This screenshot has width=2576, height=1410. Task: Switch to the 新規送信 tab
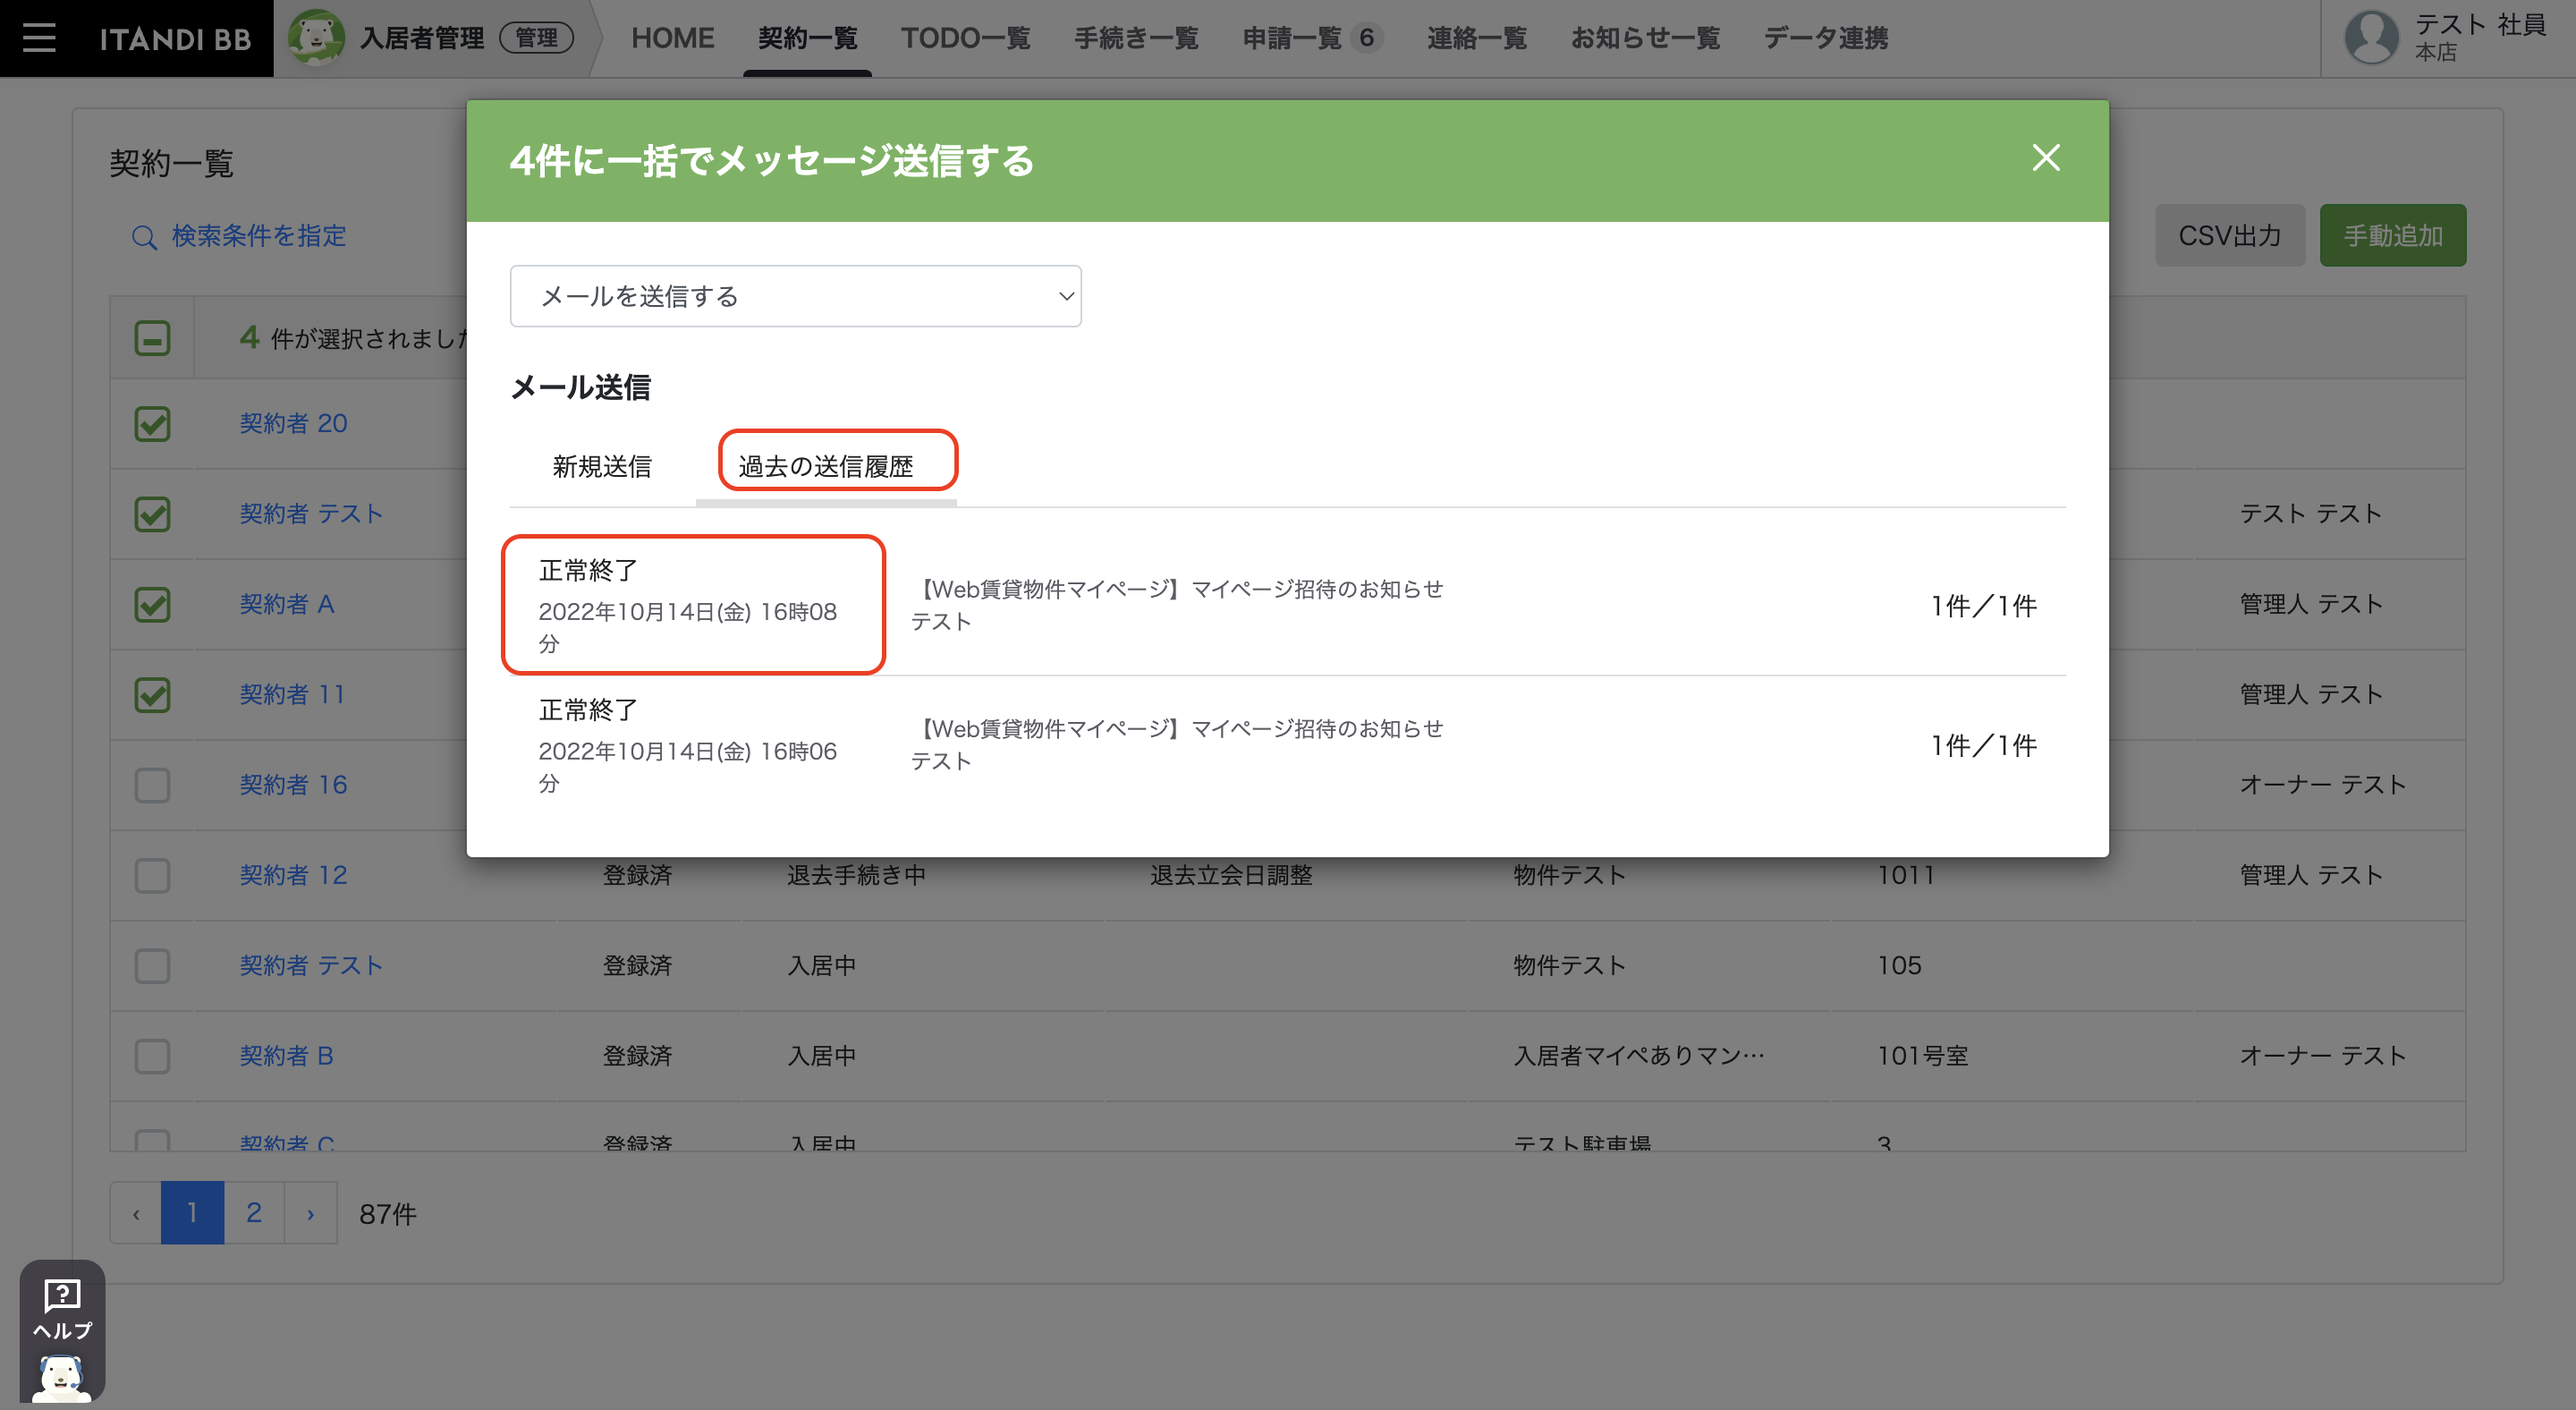click(x=602, y=466)
